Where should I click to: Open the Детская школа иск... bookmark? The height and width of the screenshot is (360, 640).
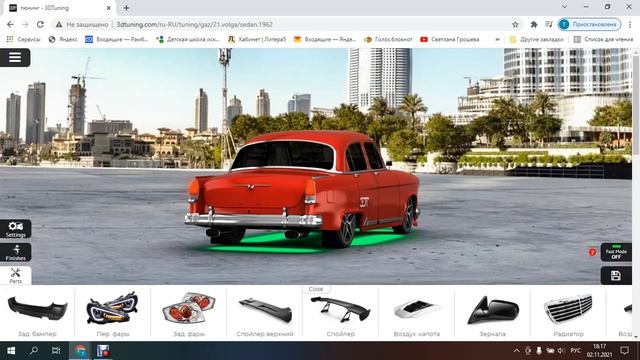pyautogui.click(x=189, y=40)
